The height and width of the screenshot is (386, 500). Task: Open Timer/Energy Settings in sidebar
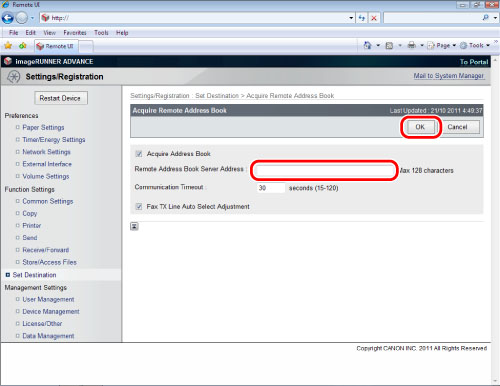coord(54,139)
